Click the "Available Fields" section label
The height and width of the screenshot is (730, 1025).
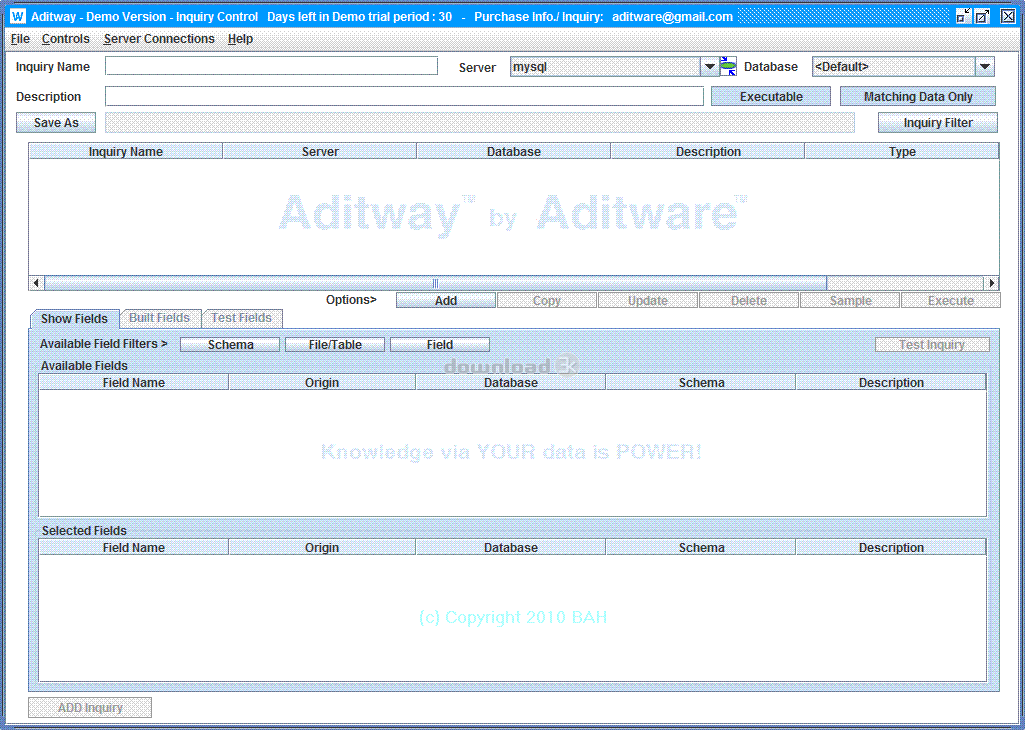tap(84, 366)
